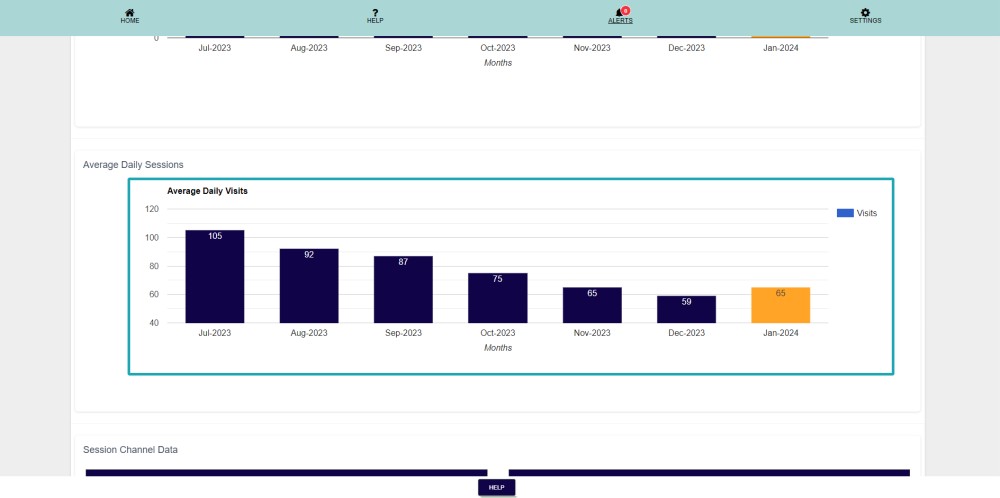The height and width of the screenshot is (498, 1000).
Task: Open Settings via the gear icon
Action: (x=865, y=12)
